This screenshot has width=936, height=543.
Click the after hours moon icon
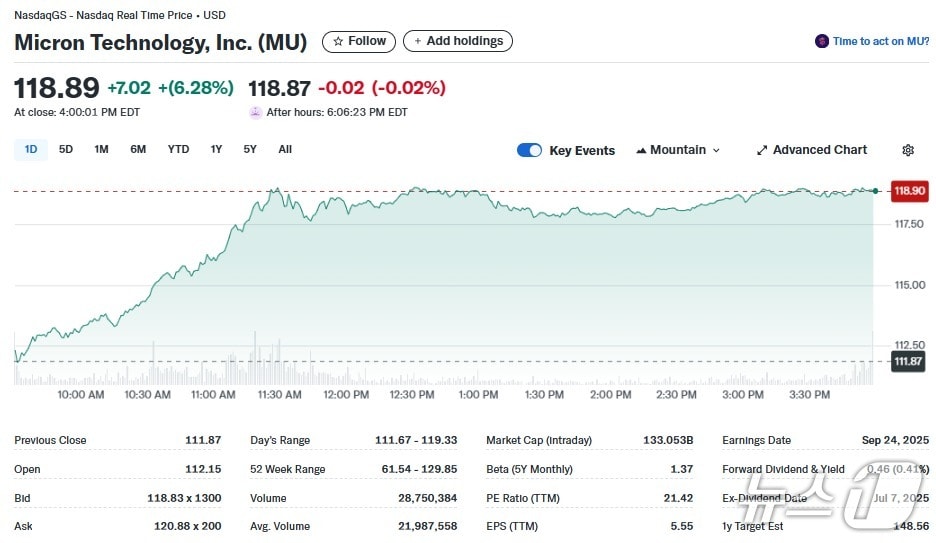point(255,112)
